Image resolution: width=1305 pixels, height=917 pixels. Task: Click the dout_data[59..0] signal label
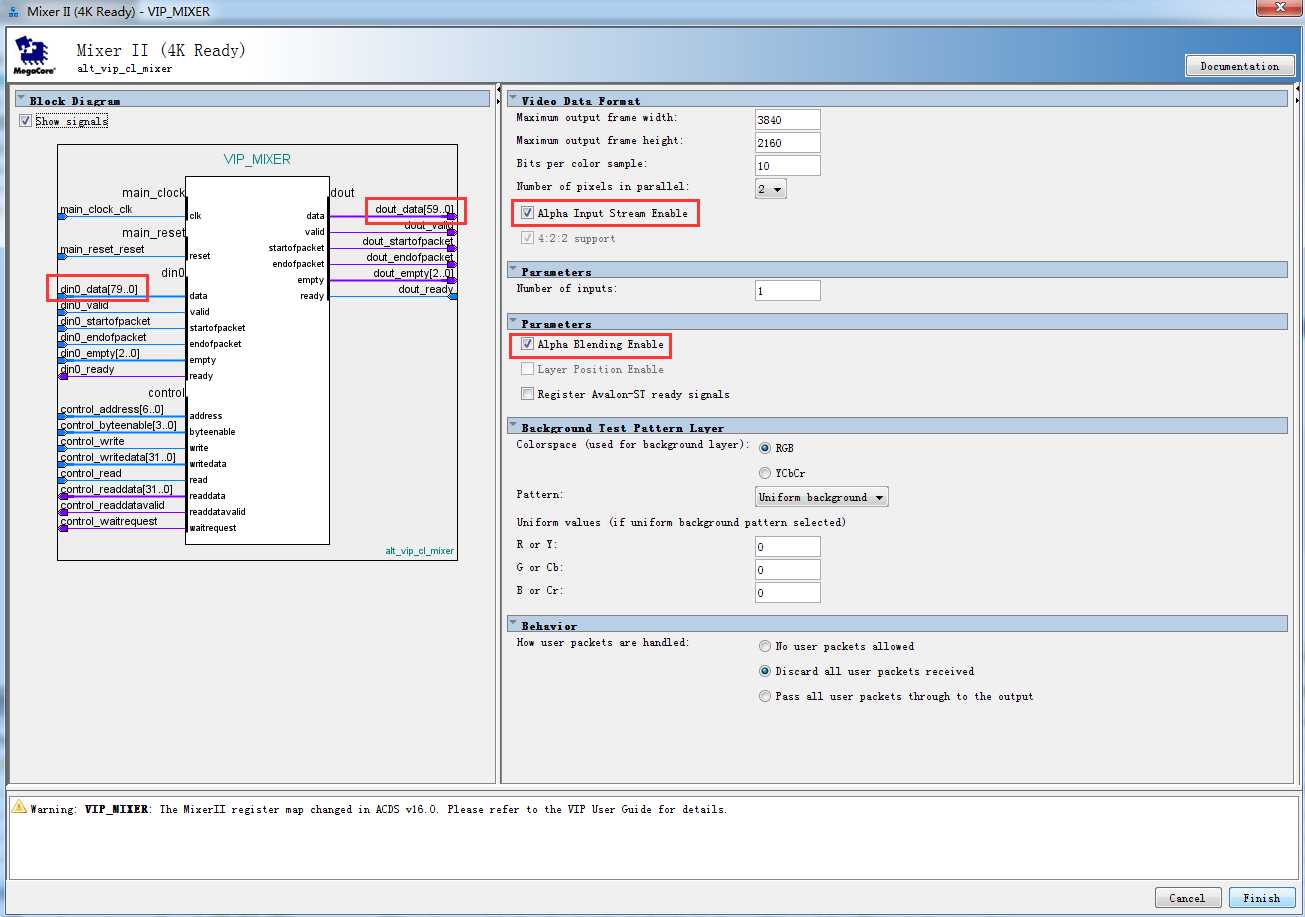click(414, 209)
